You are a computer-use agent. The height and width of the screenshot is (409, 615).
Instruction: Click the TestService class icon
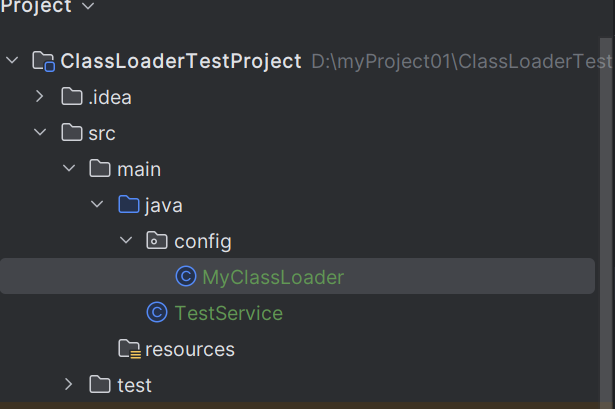click(157, 313)
